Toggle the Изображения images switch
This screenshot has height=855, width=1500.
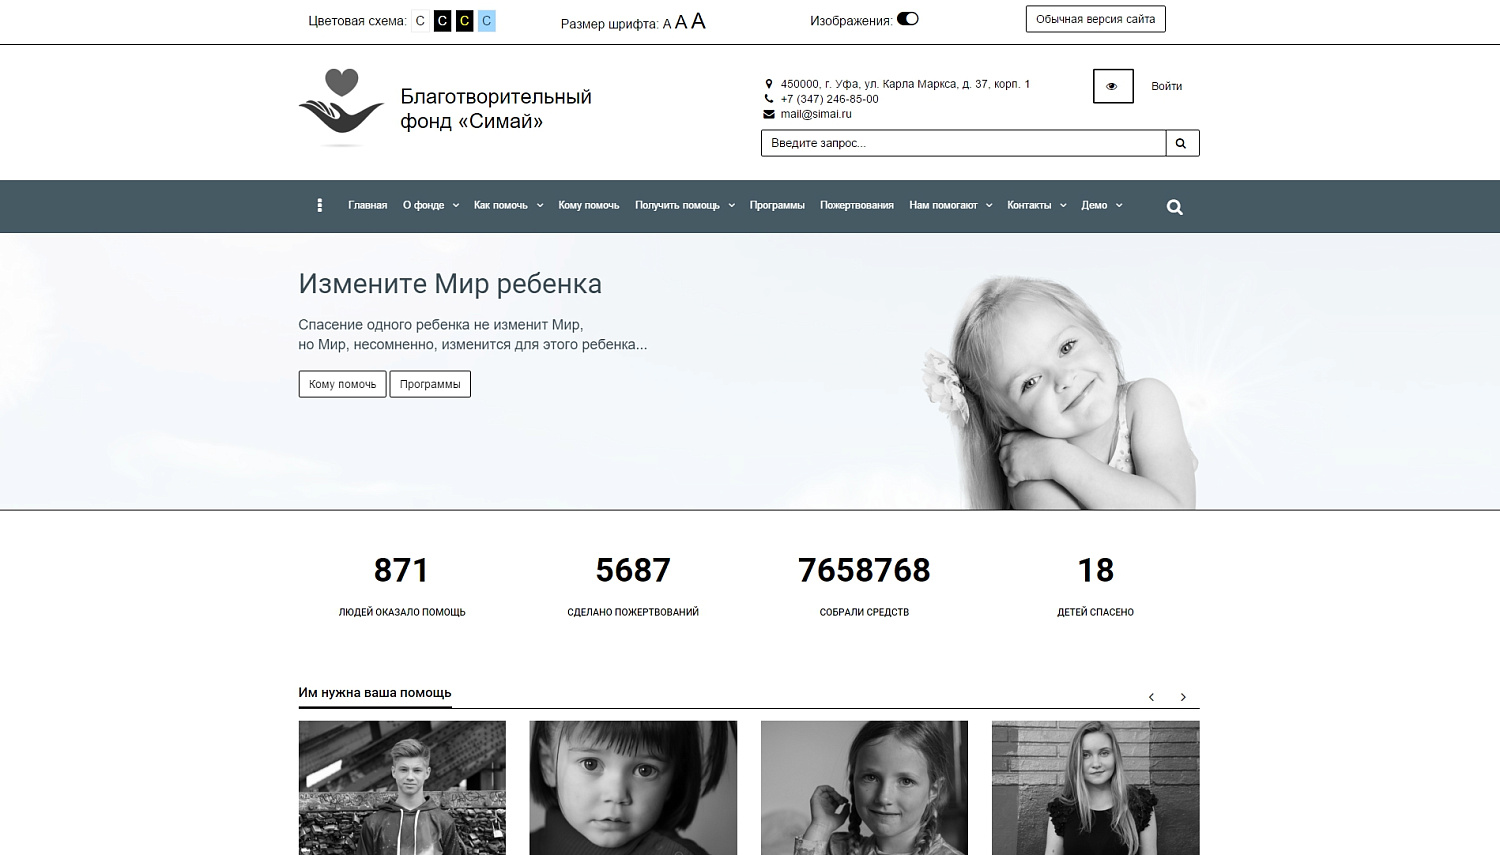908,19
